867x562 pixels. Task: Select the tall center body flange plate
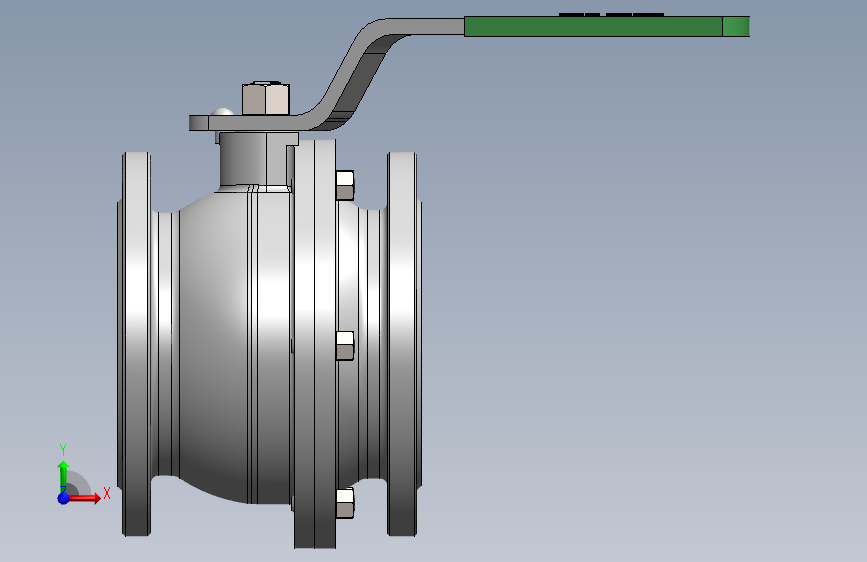point(315,344)
